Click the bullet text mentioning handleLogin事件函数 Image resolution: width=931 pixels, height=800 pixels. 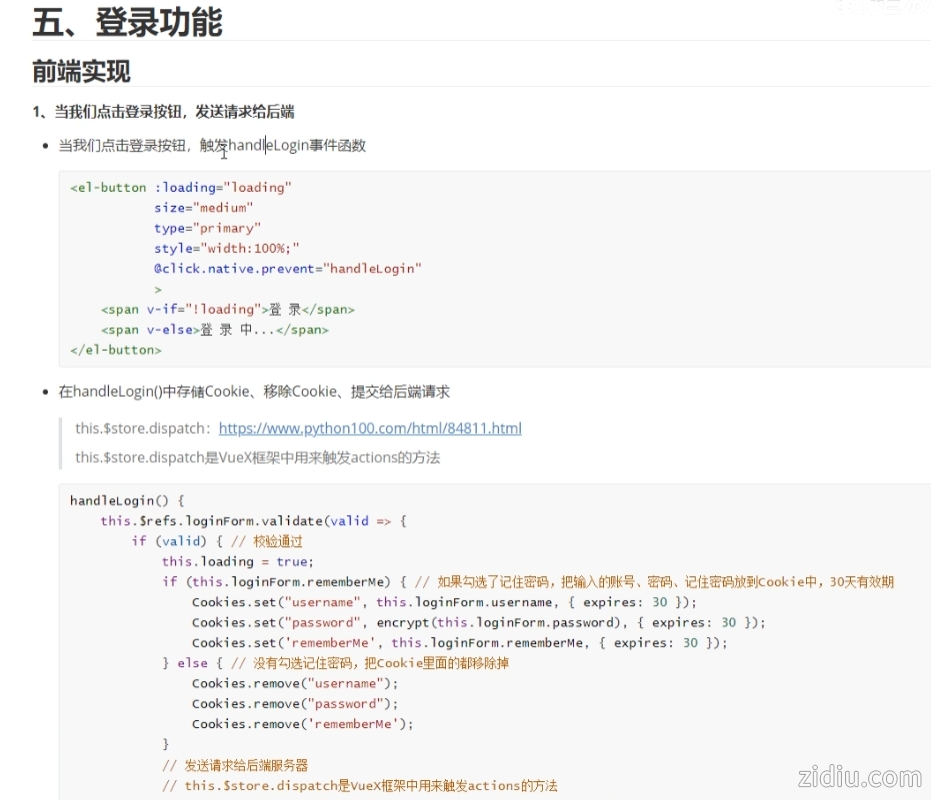[x=212, y=146]
